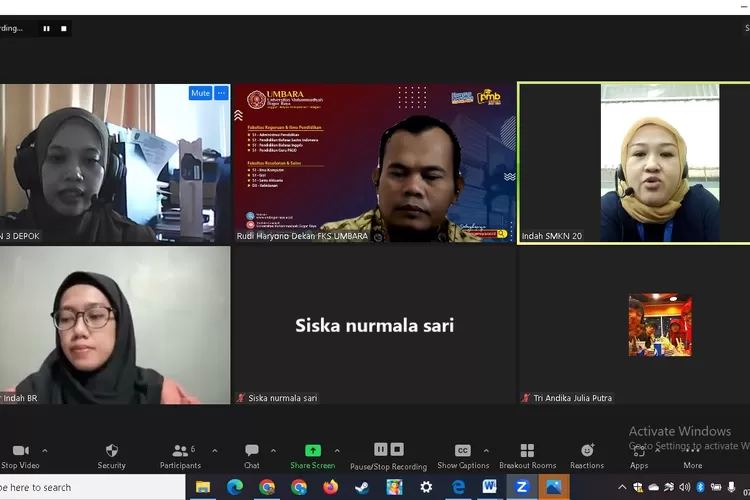Open the More options menu
This screenshot has width=750, height=500.
693,456
